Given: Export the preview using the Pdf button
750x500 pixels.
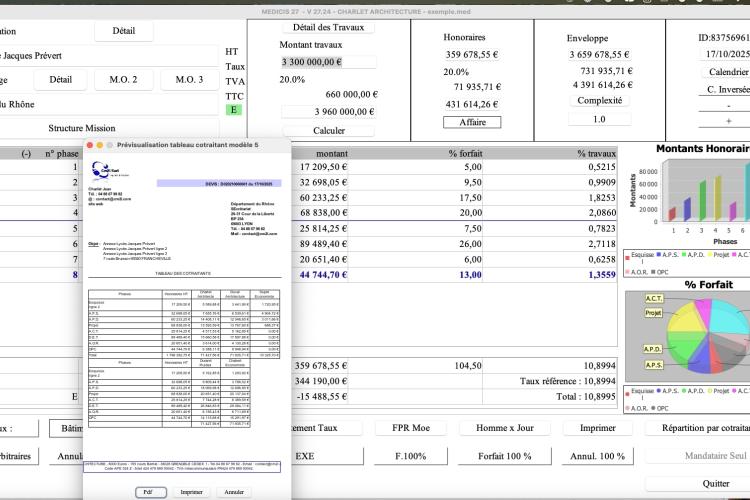Looking at the screenshot, I should (151, 492).
